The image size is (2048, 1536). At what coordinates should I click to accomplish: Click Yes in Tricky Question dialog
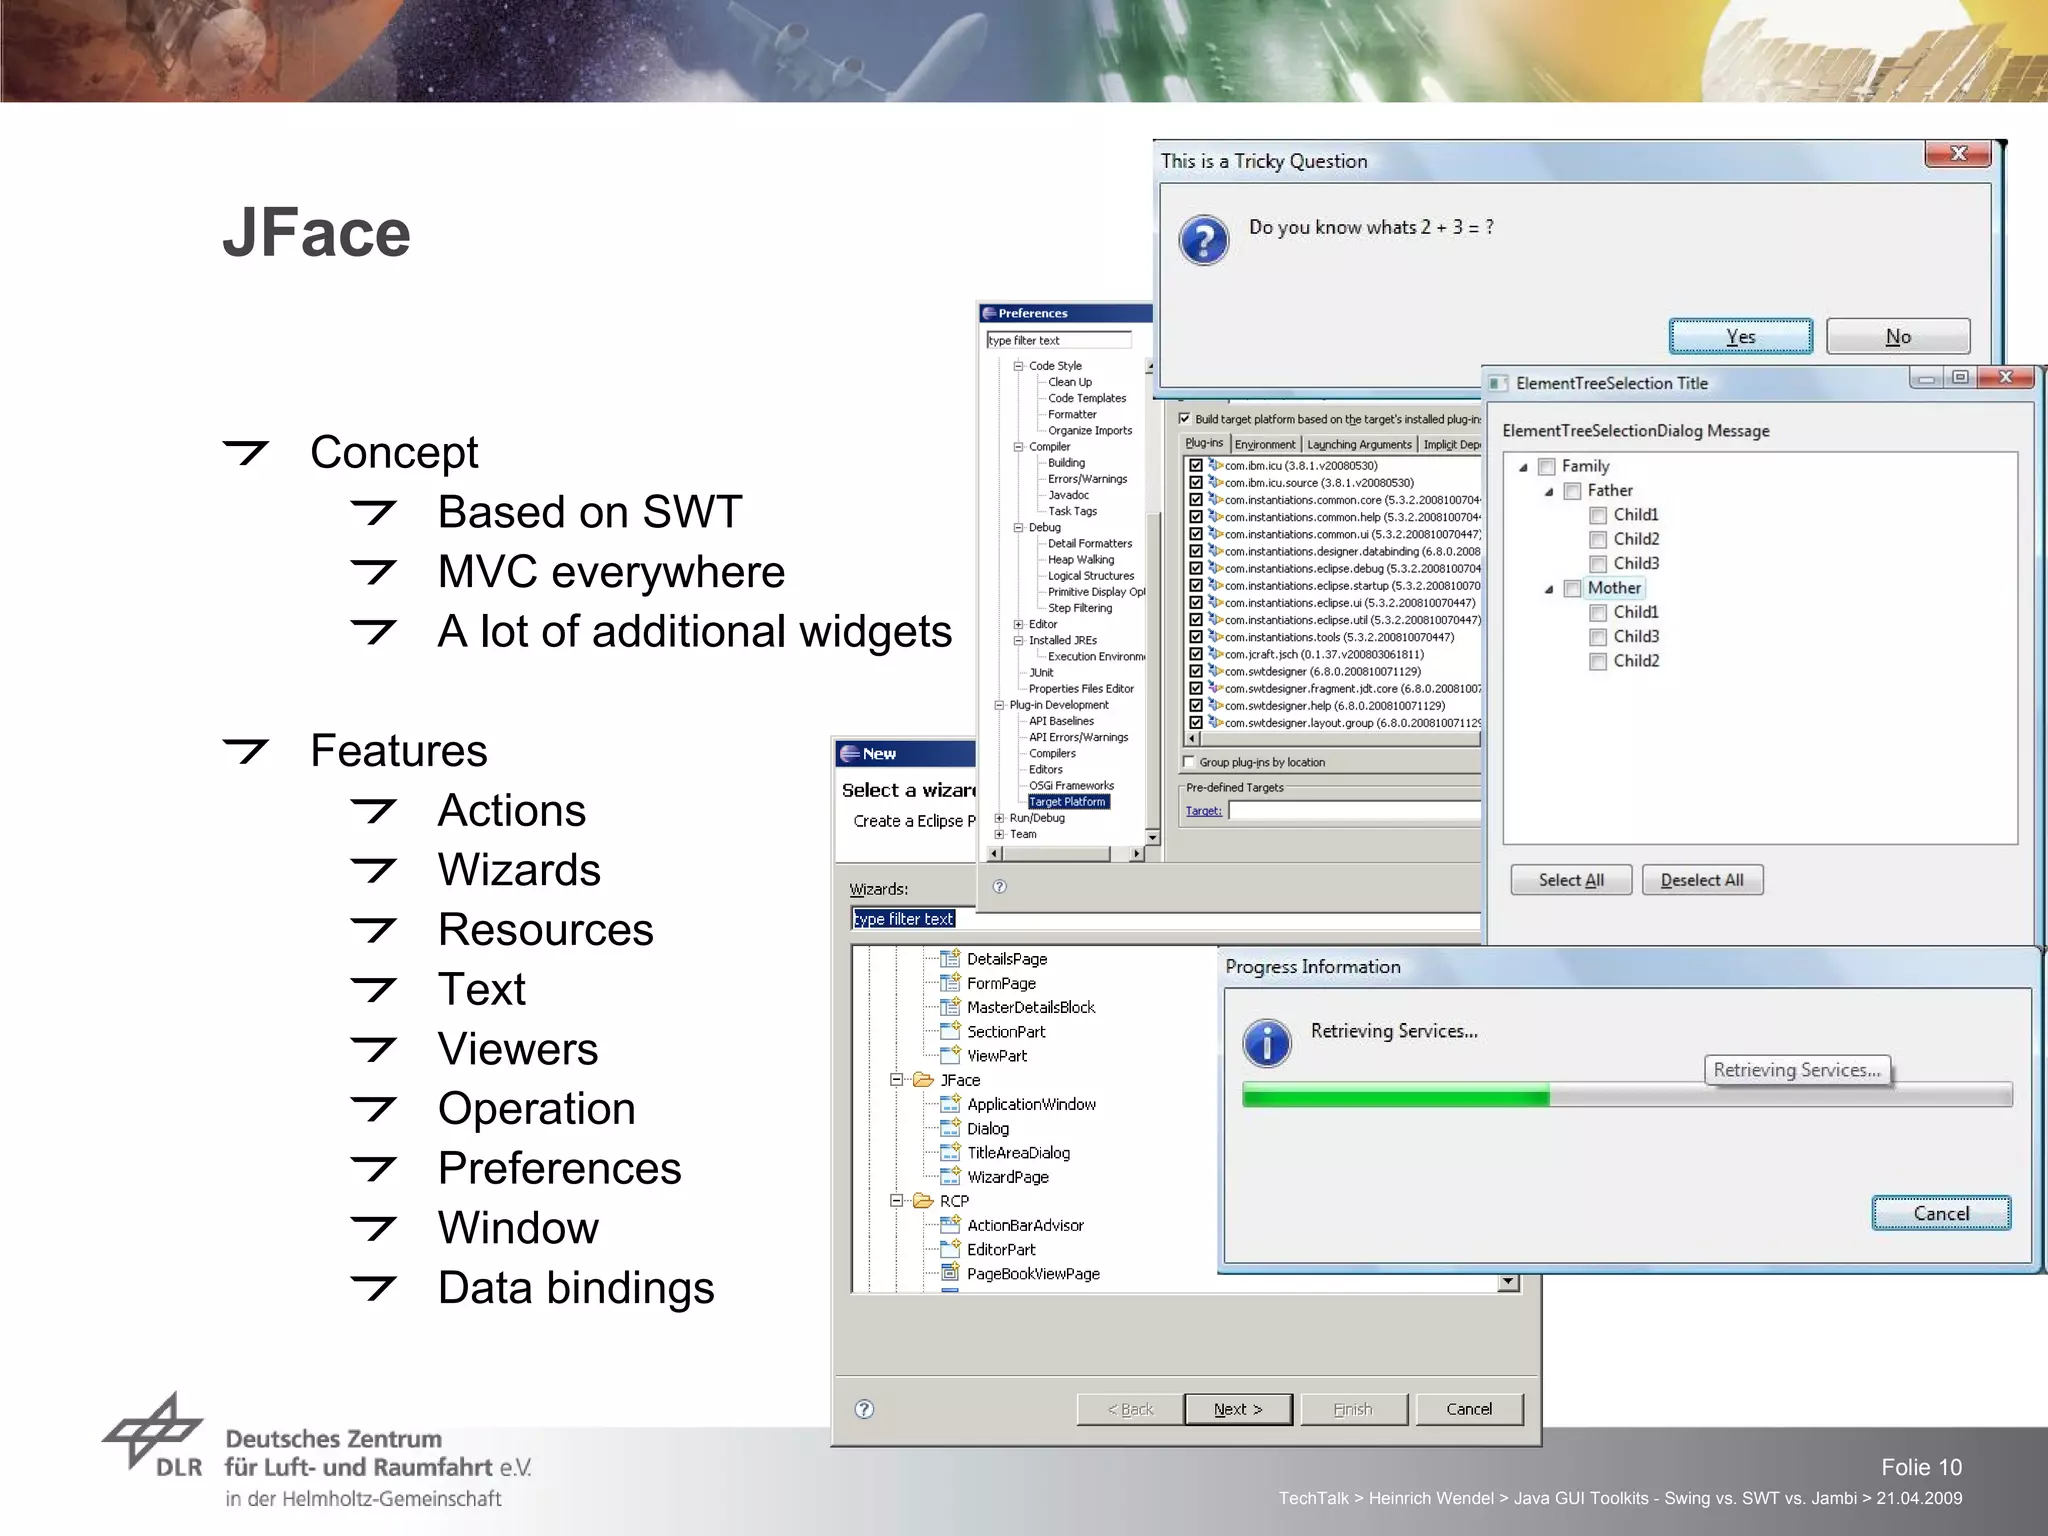(x=1740, y=337)
